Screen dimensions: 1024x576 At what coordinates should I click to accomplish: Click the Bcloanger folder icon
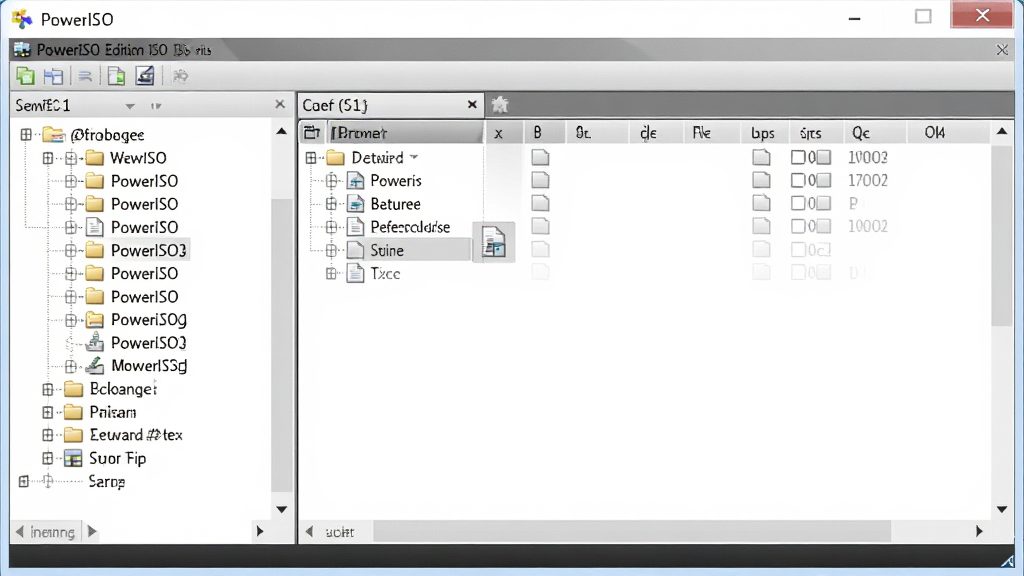coord(73,389)
